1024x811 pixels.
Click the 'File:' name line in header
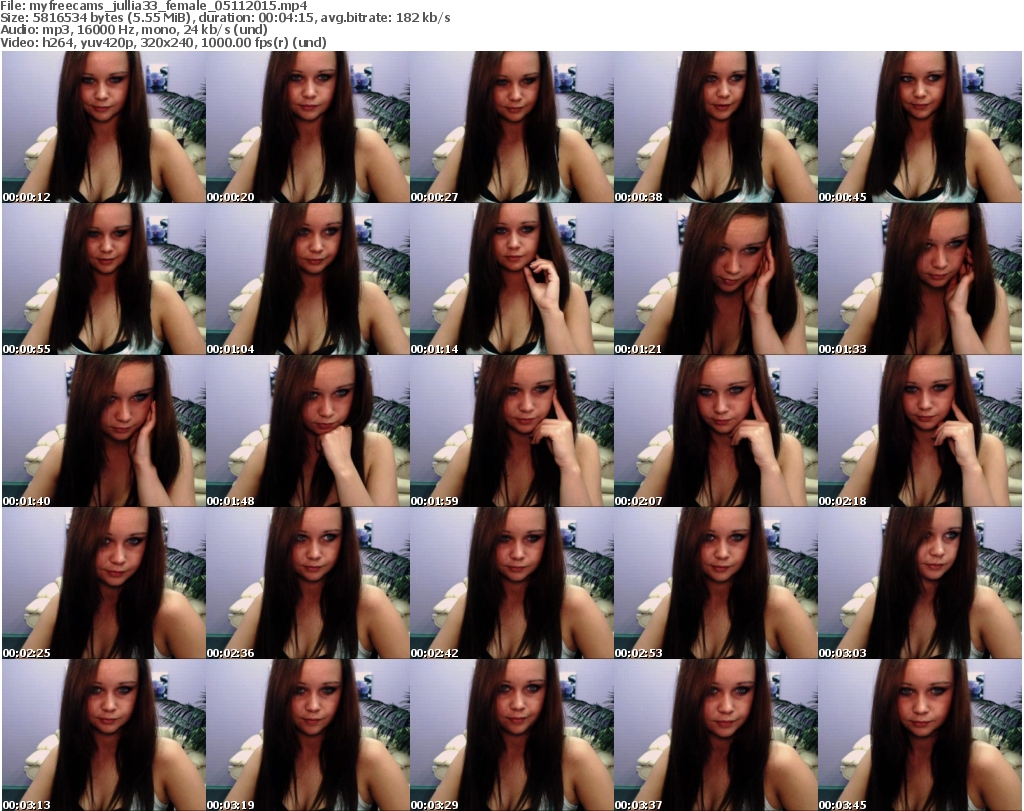[x=154, y=6]
